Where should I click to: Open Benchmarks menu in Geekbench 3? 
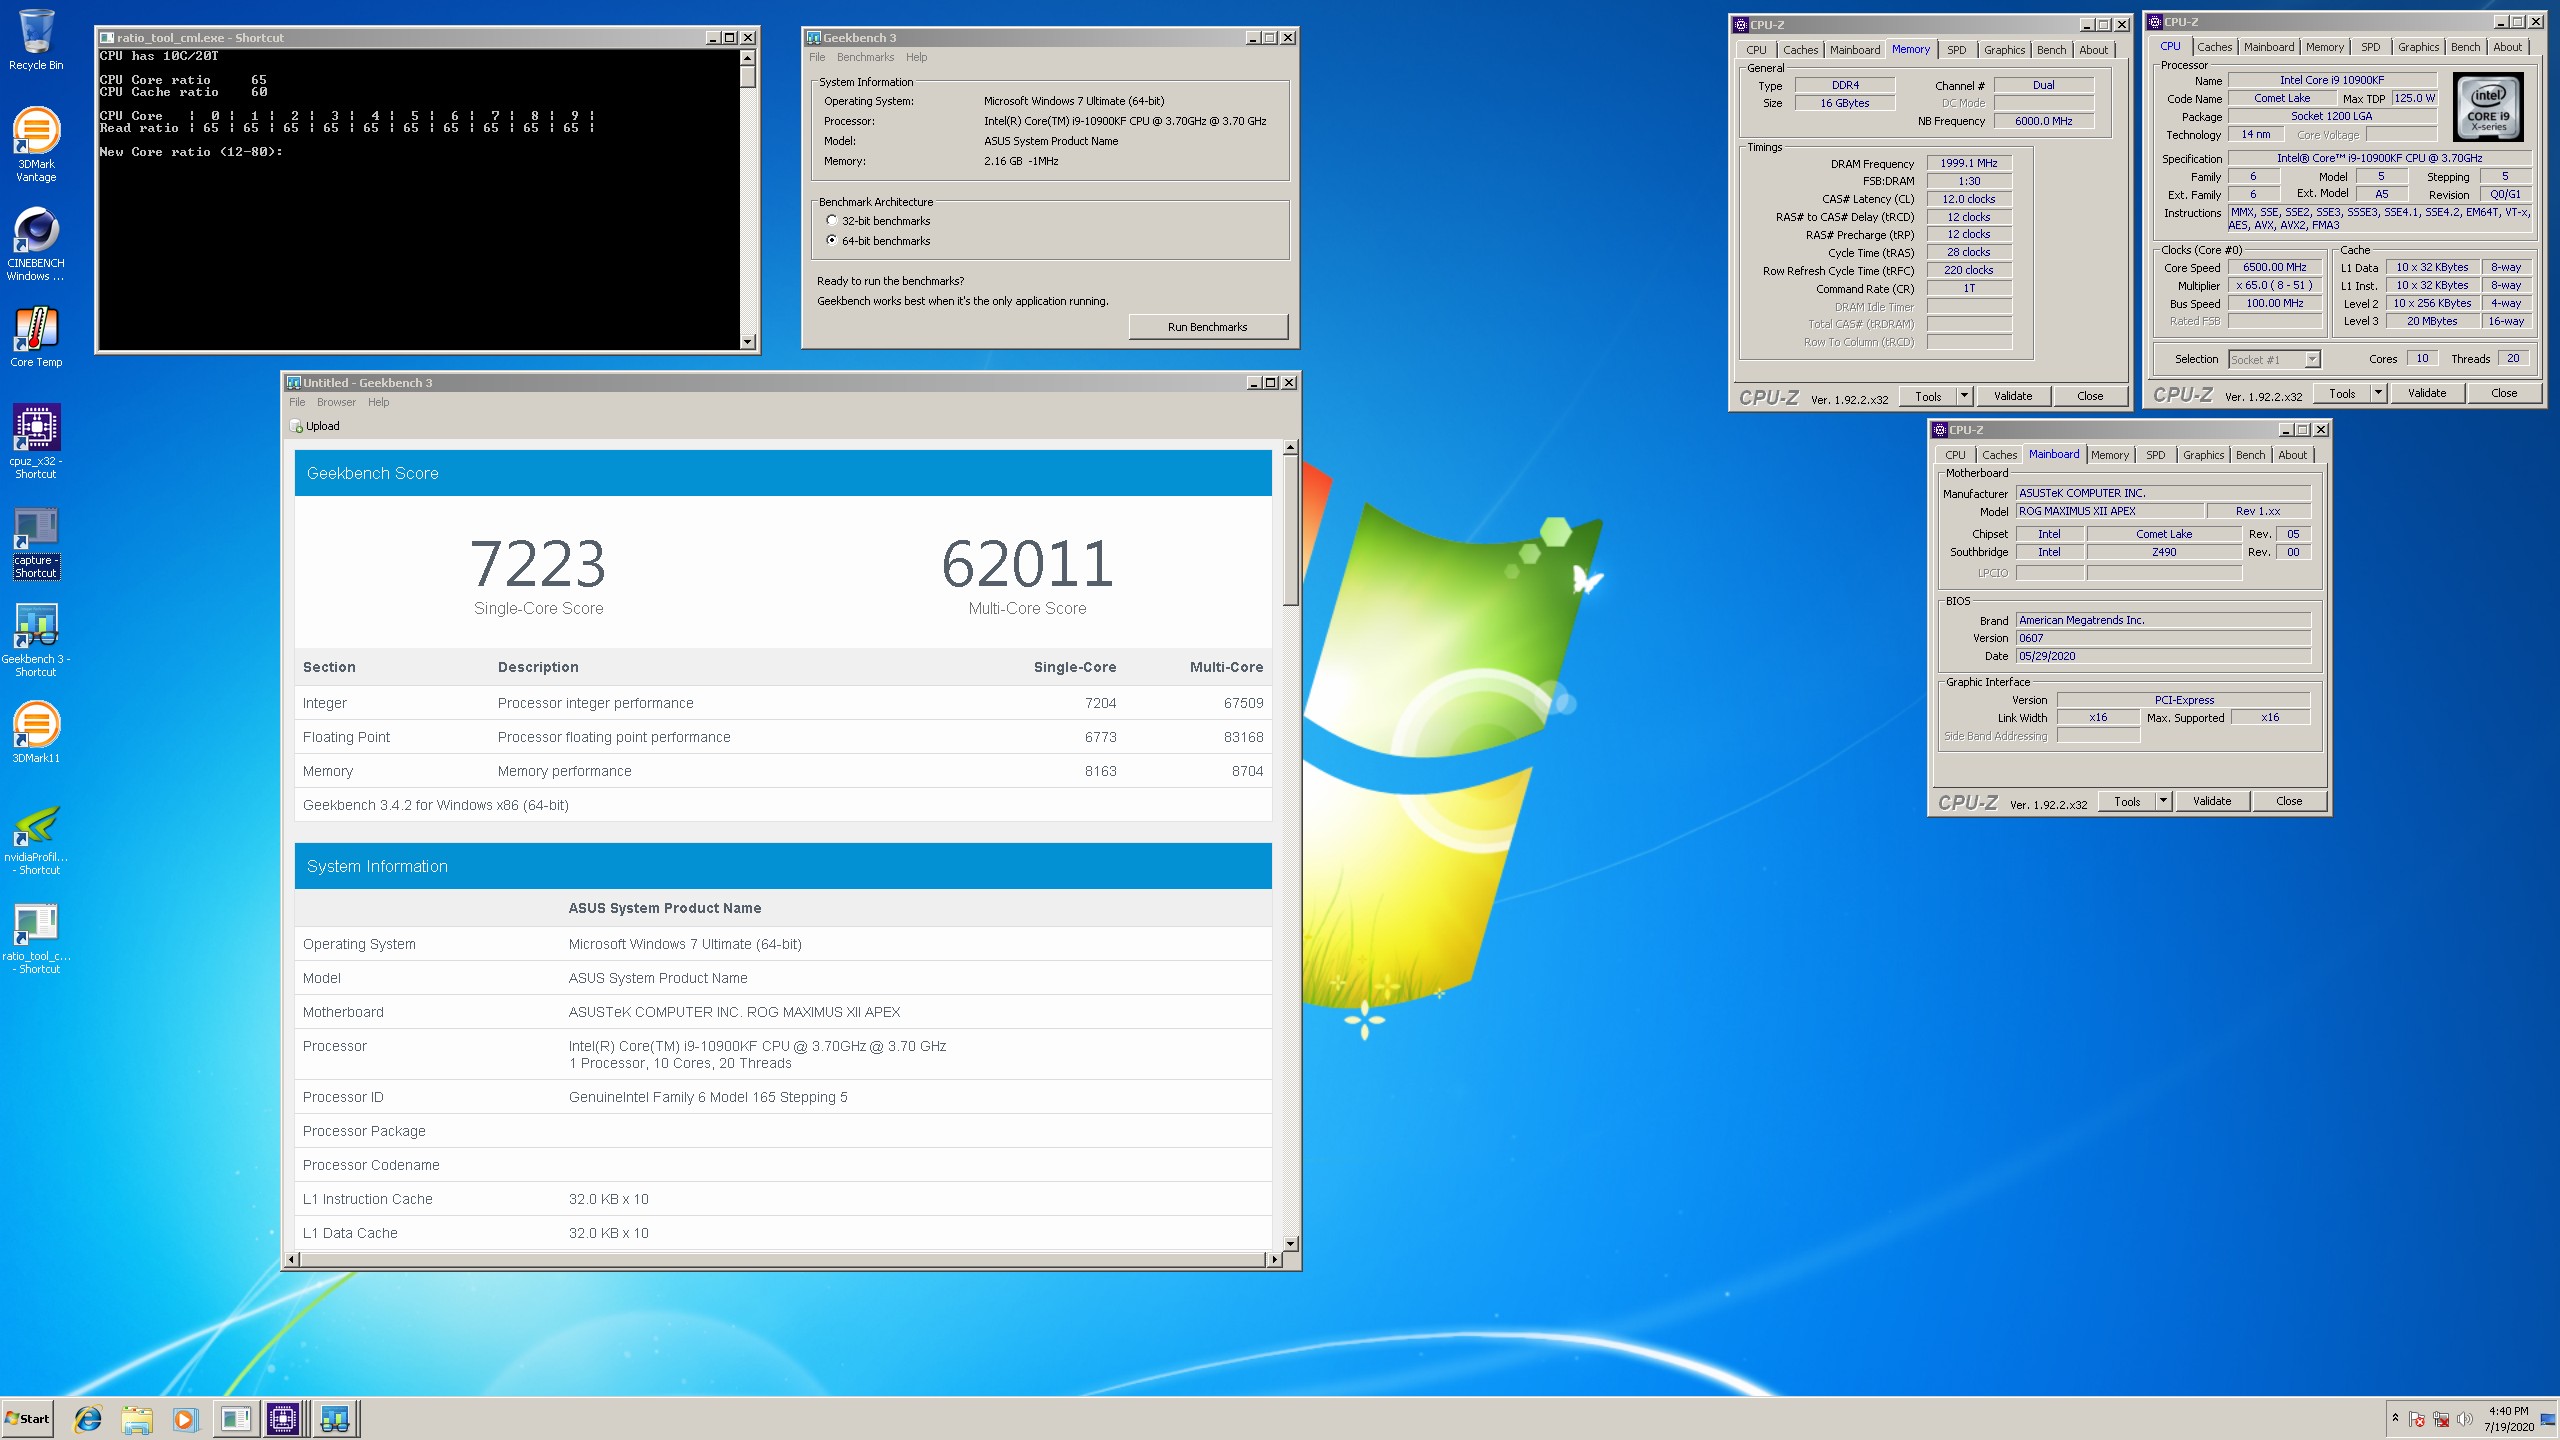[x=865, y=57]
